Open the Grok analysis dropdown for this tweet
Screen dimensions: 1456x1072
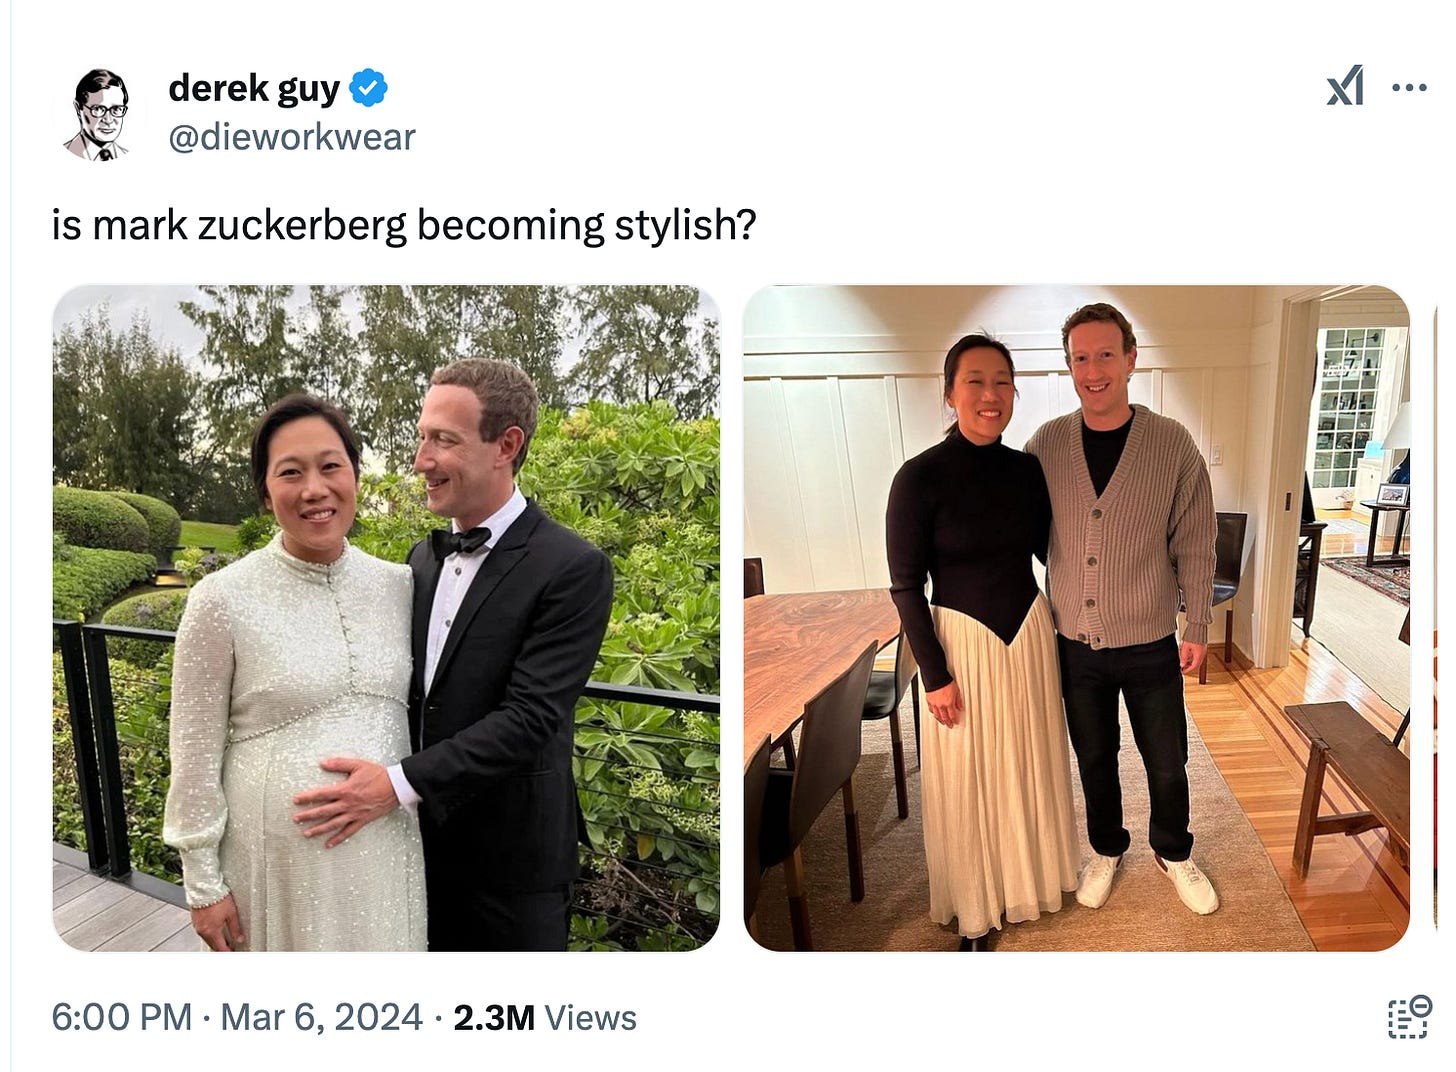tap(1345, 88)
